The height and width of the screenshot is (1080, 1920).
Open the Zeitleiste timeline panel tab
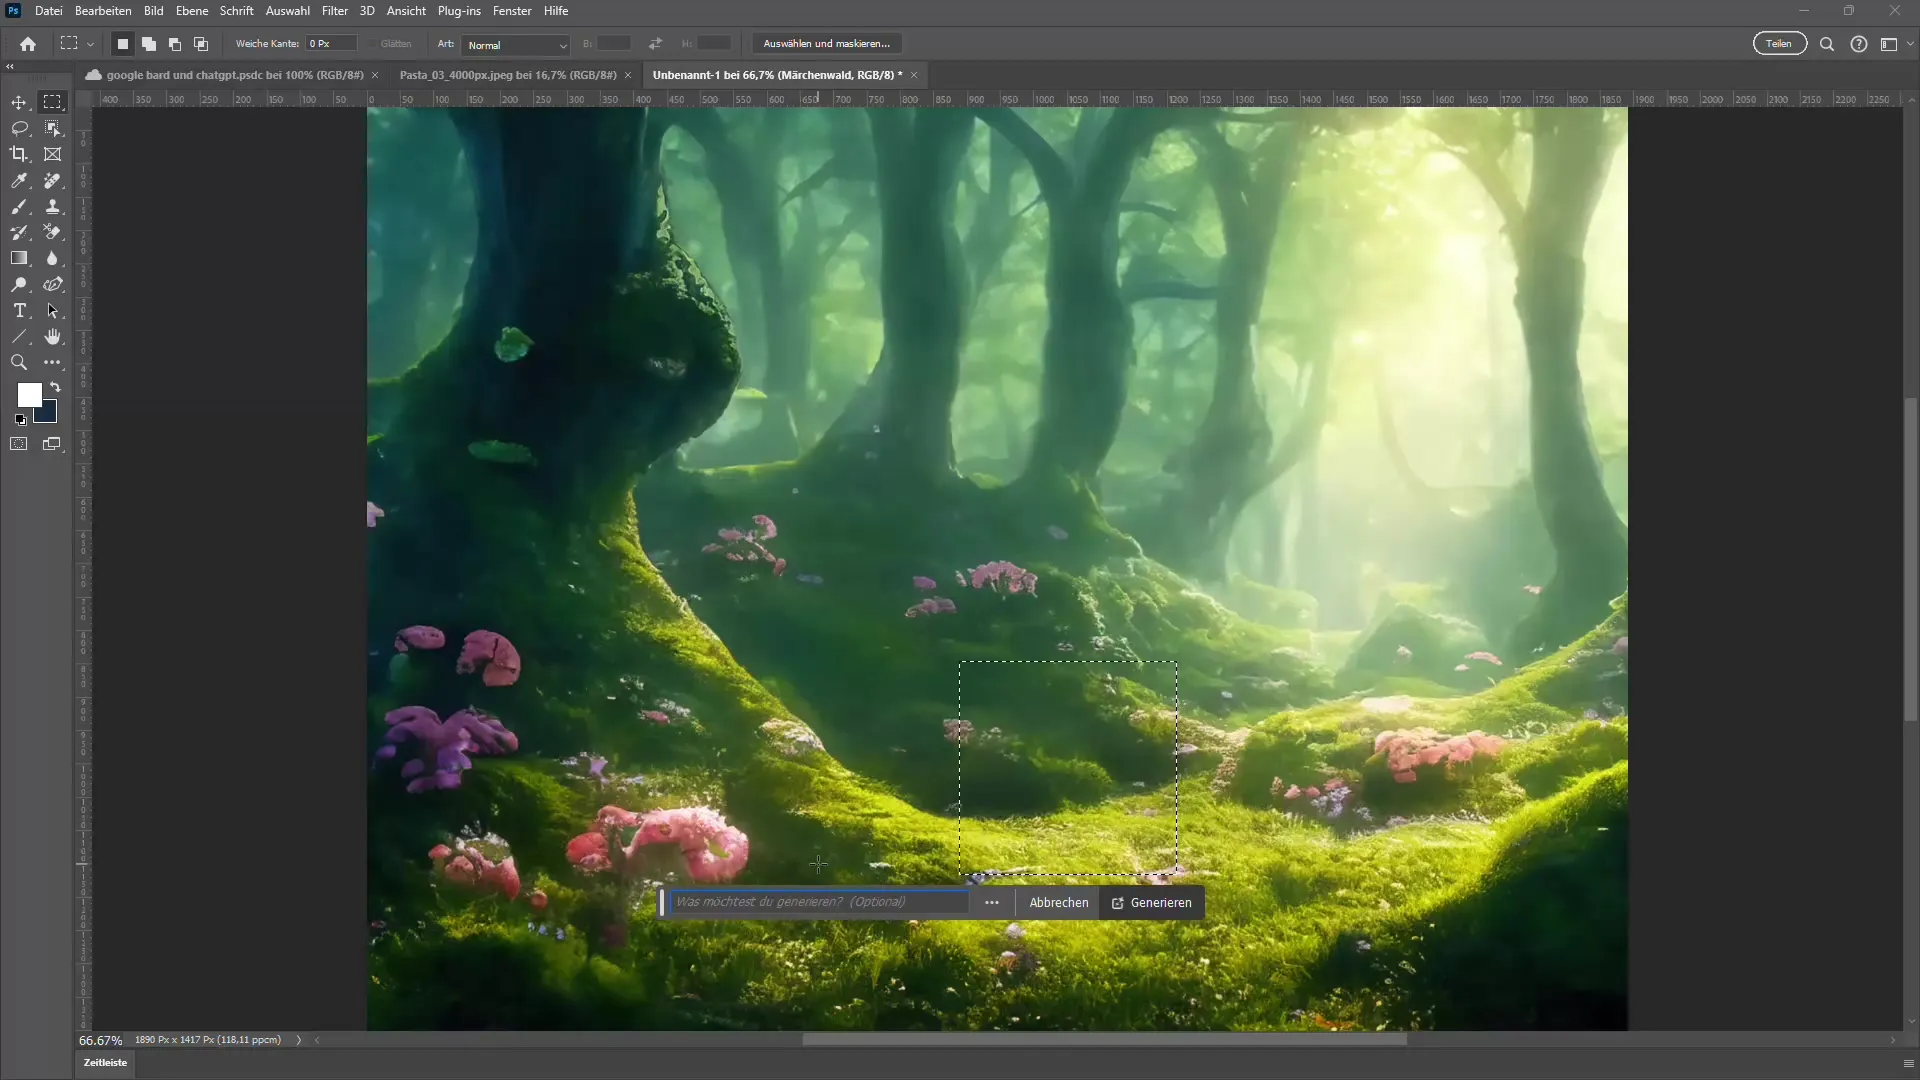click(105, 1063)
